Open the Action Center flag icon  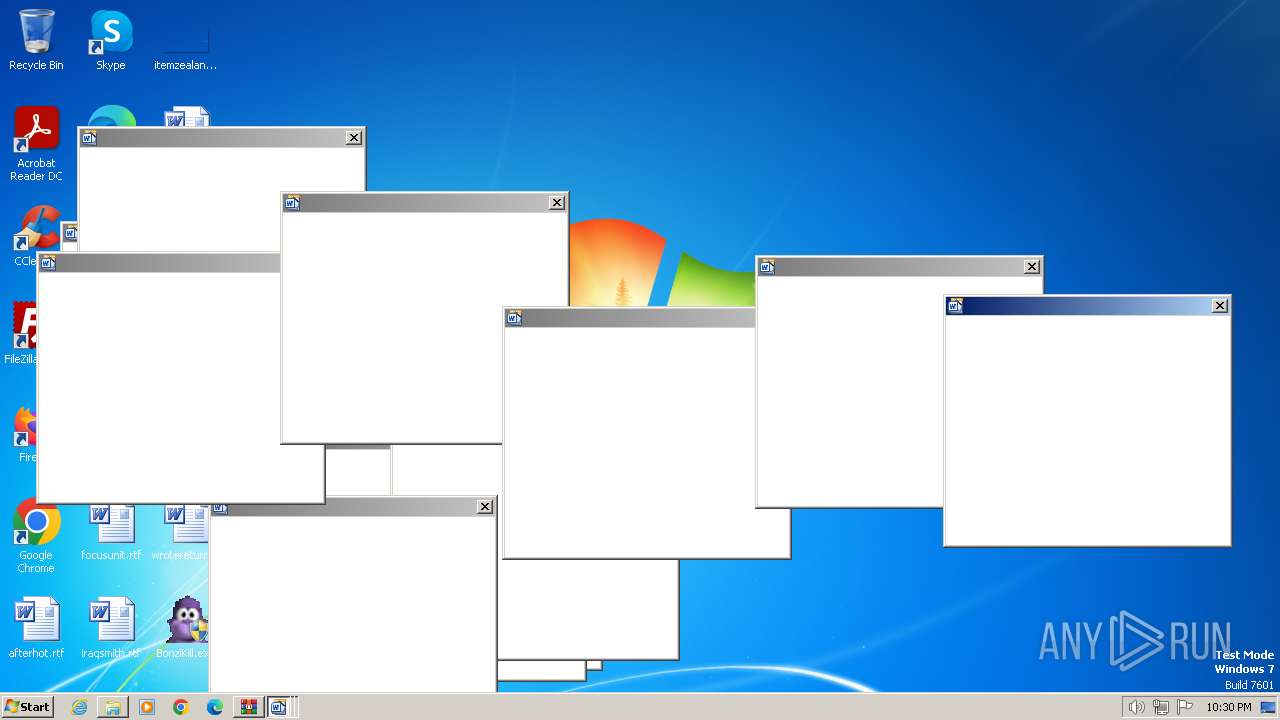coord(1186,707)
